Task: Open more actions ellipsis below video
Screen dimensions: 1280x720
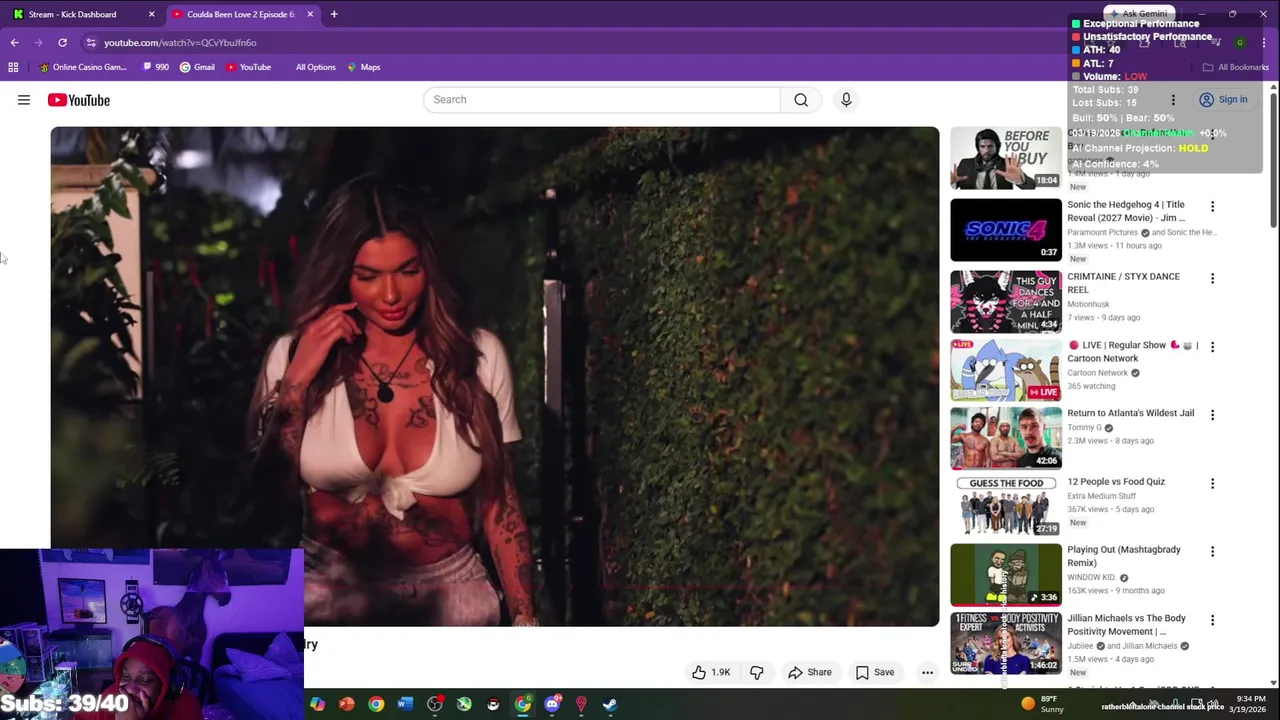Action: pyautogui.click(x=927, y=672)
